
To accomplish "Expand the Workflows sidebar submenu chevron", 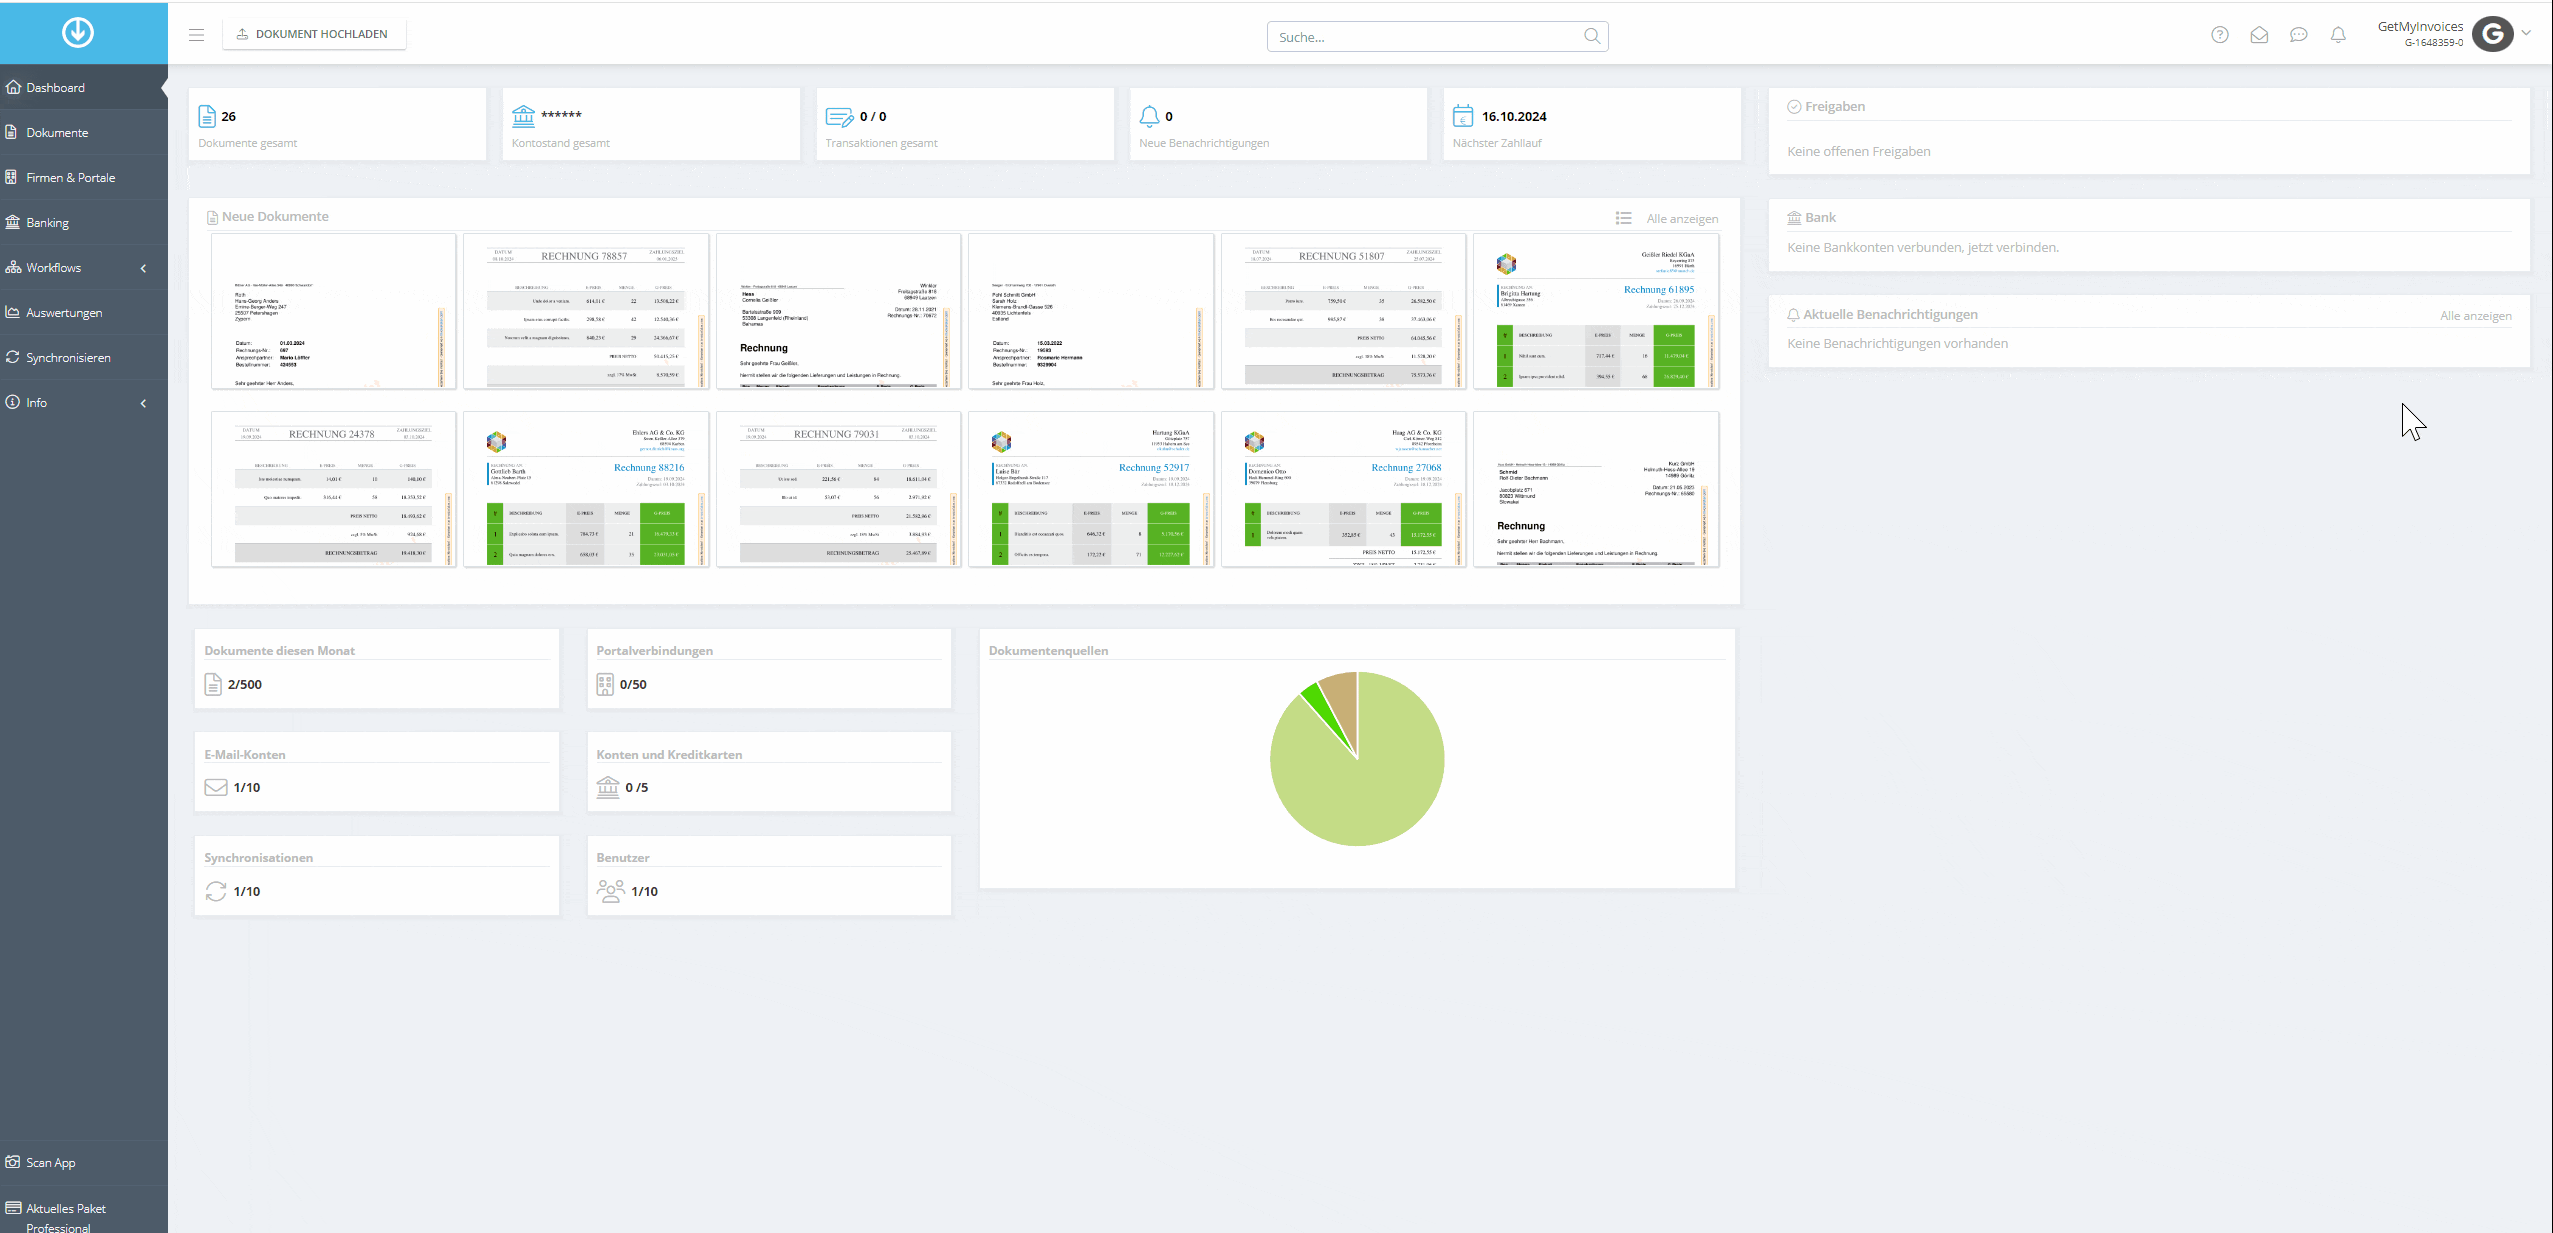I will coord(143,268).
